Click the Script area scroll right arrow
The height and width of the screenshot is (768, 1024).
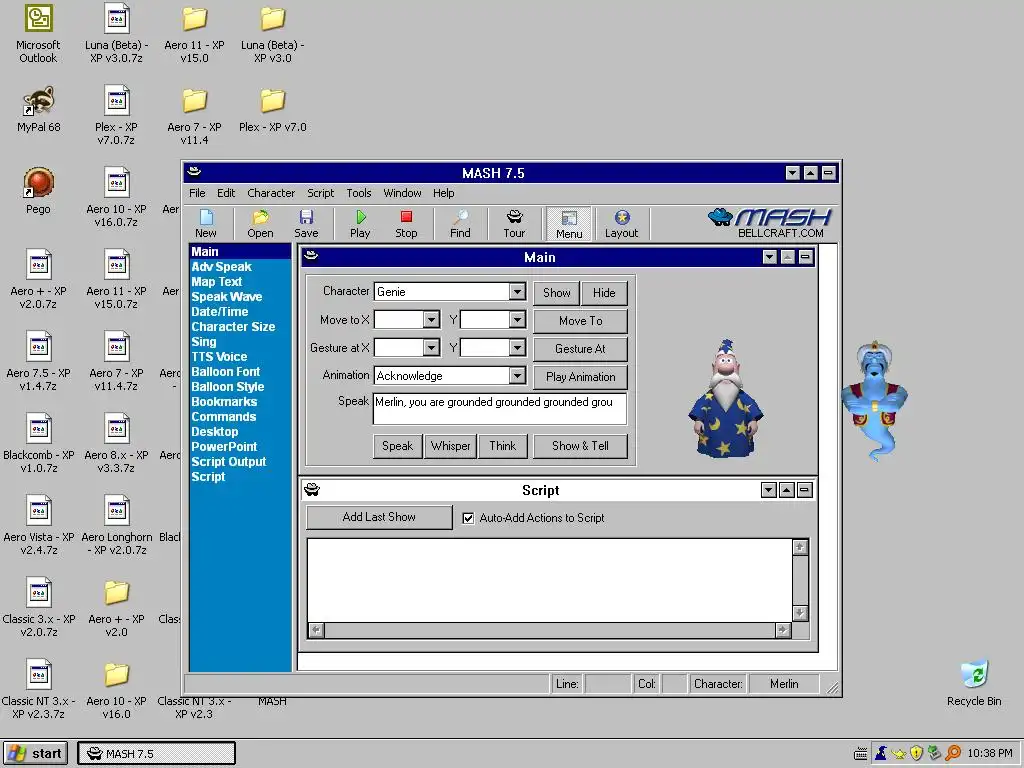[783, 630]
